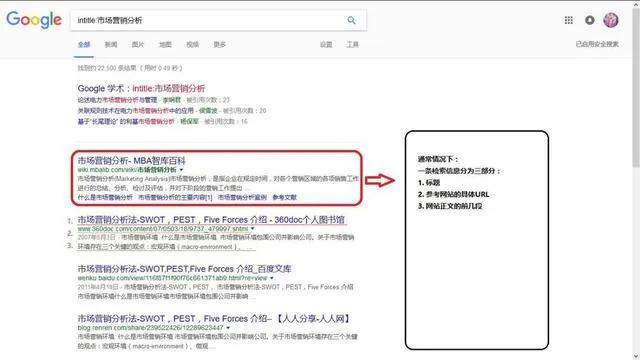The image size is (640, 360).
Task: Click the vertical page scrollbar thumb
Action: (636, 88)
